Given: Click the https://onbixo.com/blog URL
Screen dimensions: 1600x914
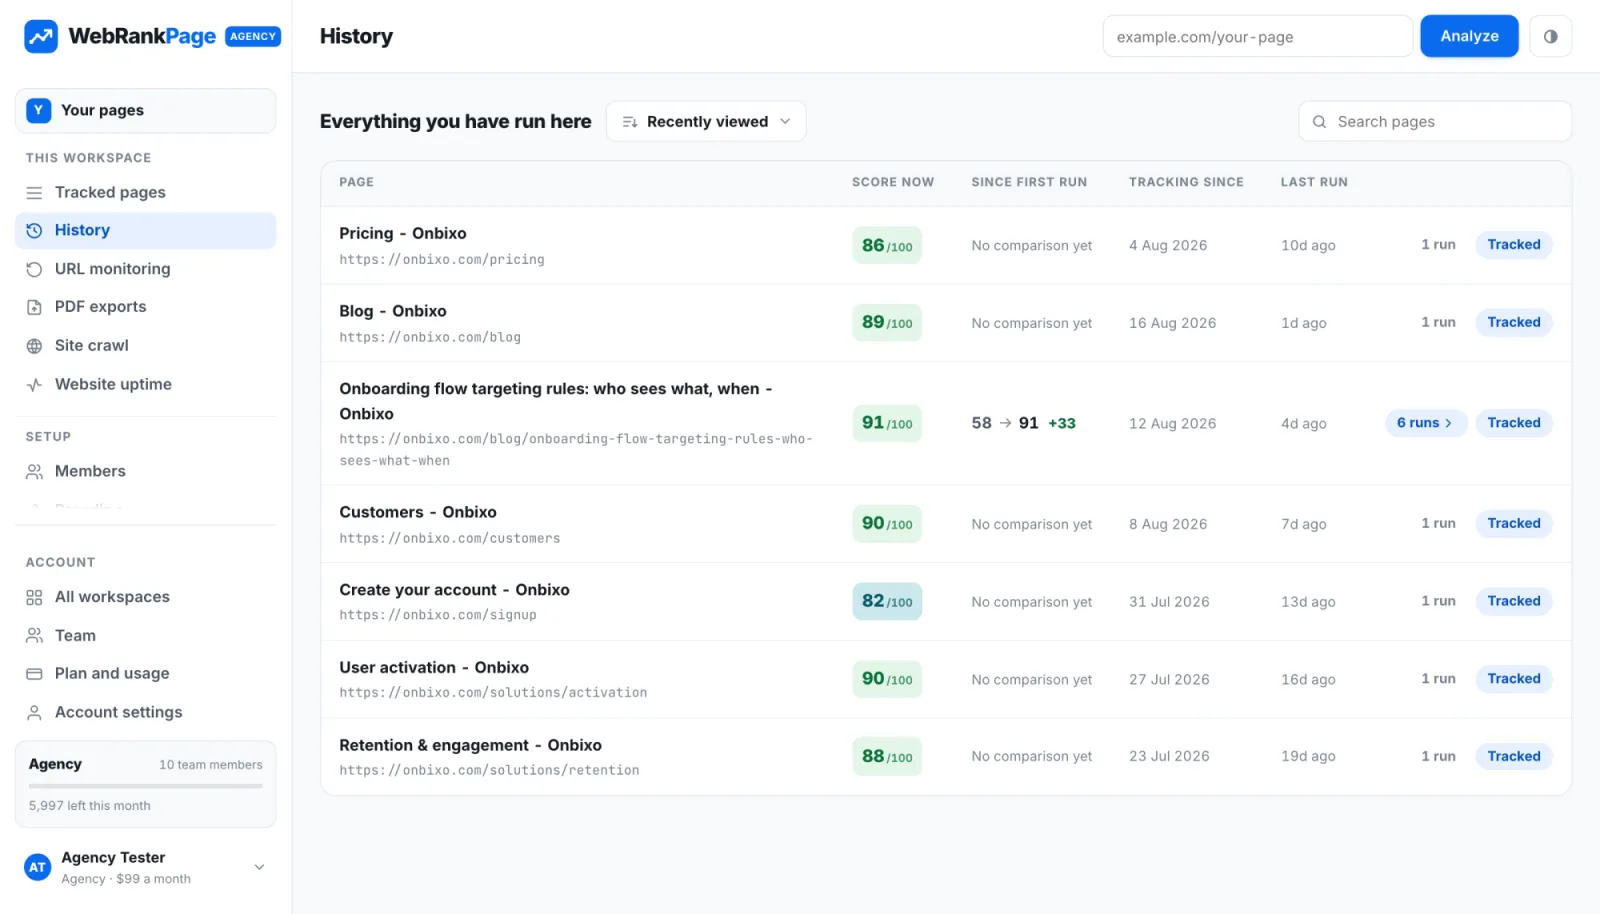Looking at the screenshot, I should (430, 337).
